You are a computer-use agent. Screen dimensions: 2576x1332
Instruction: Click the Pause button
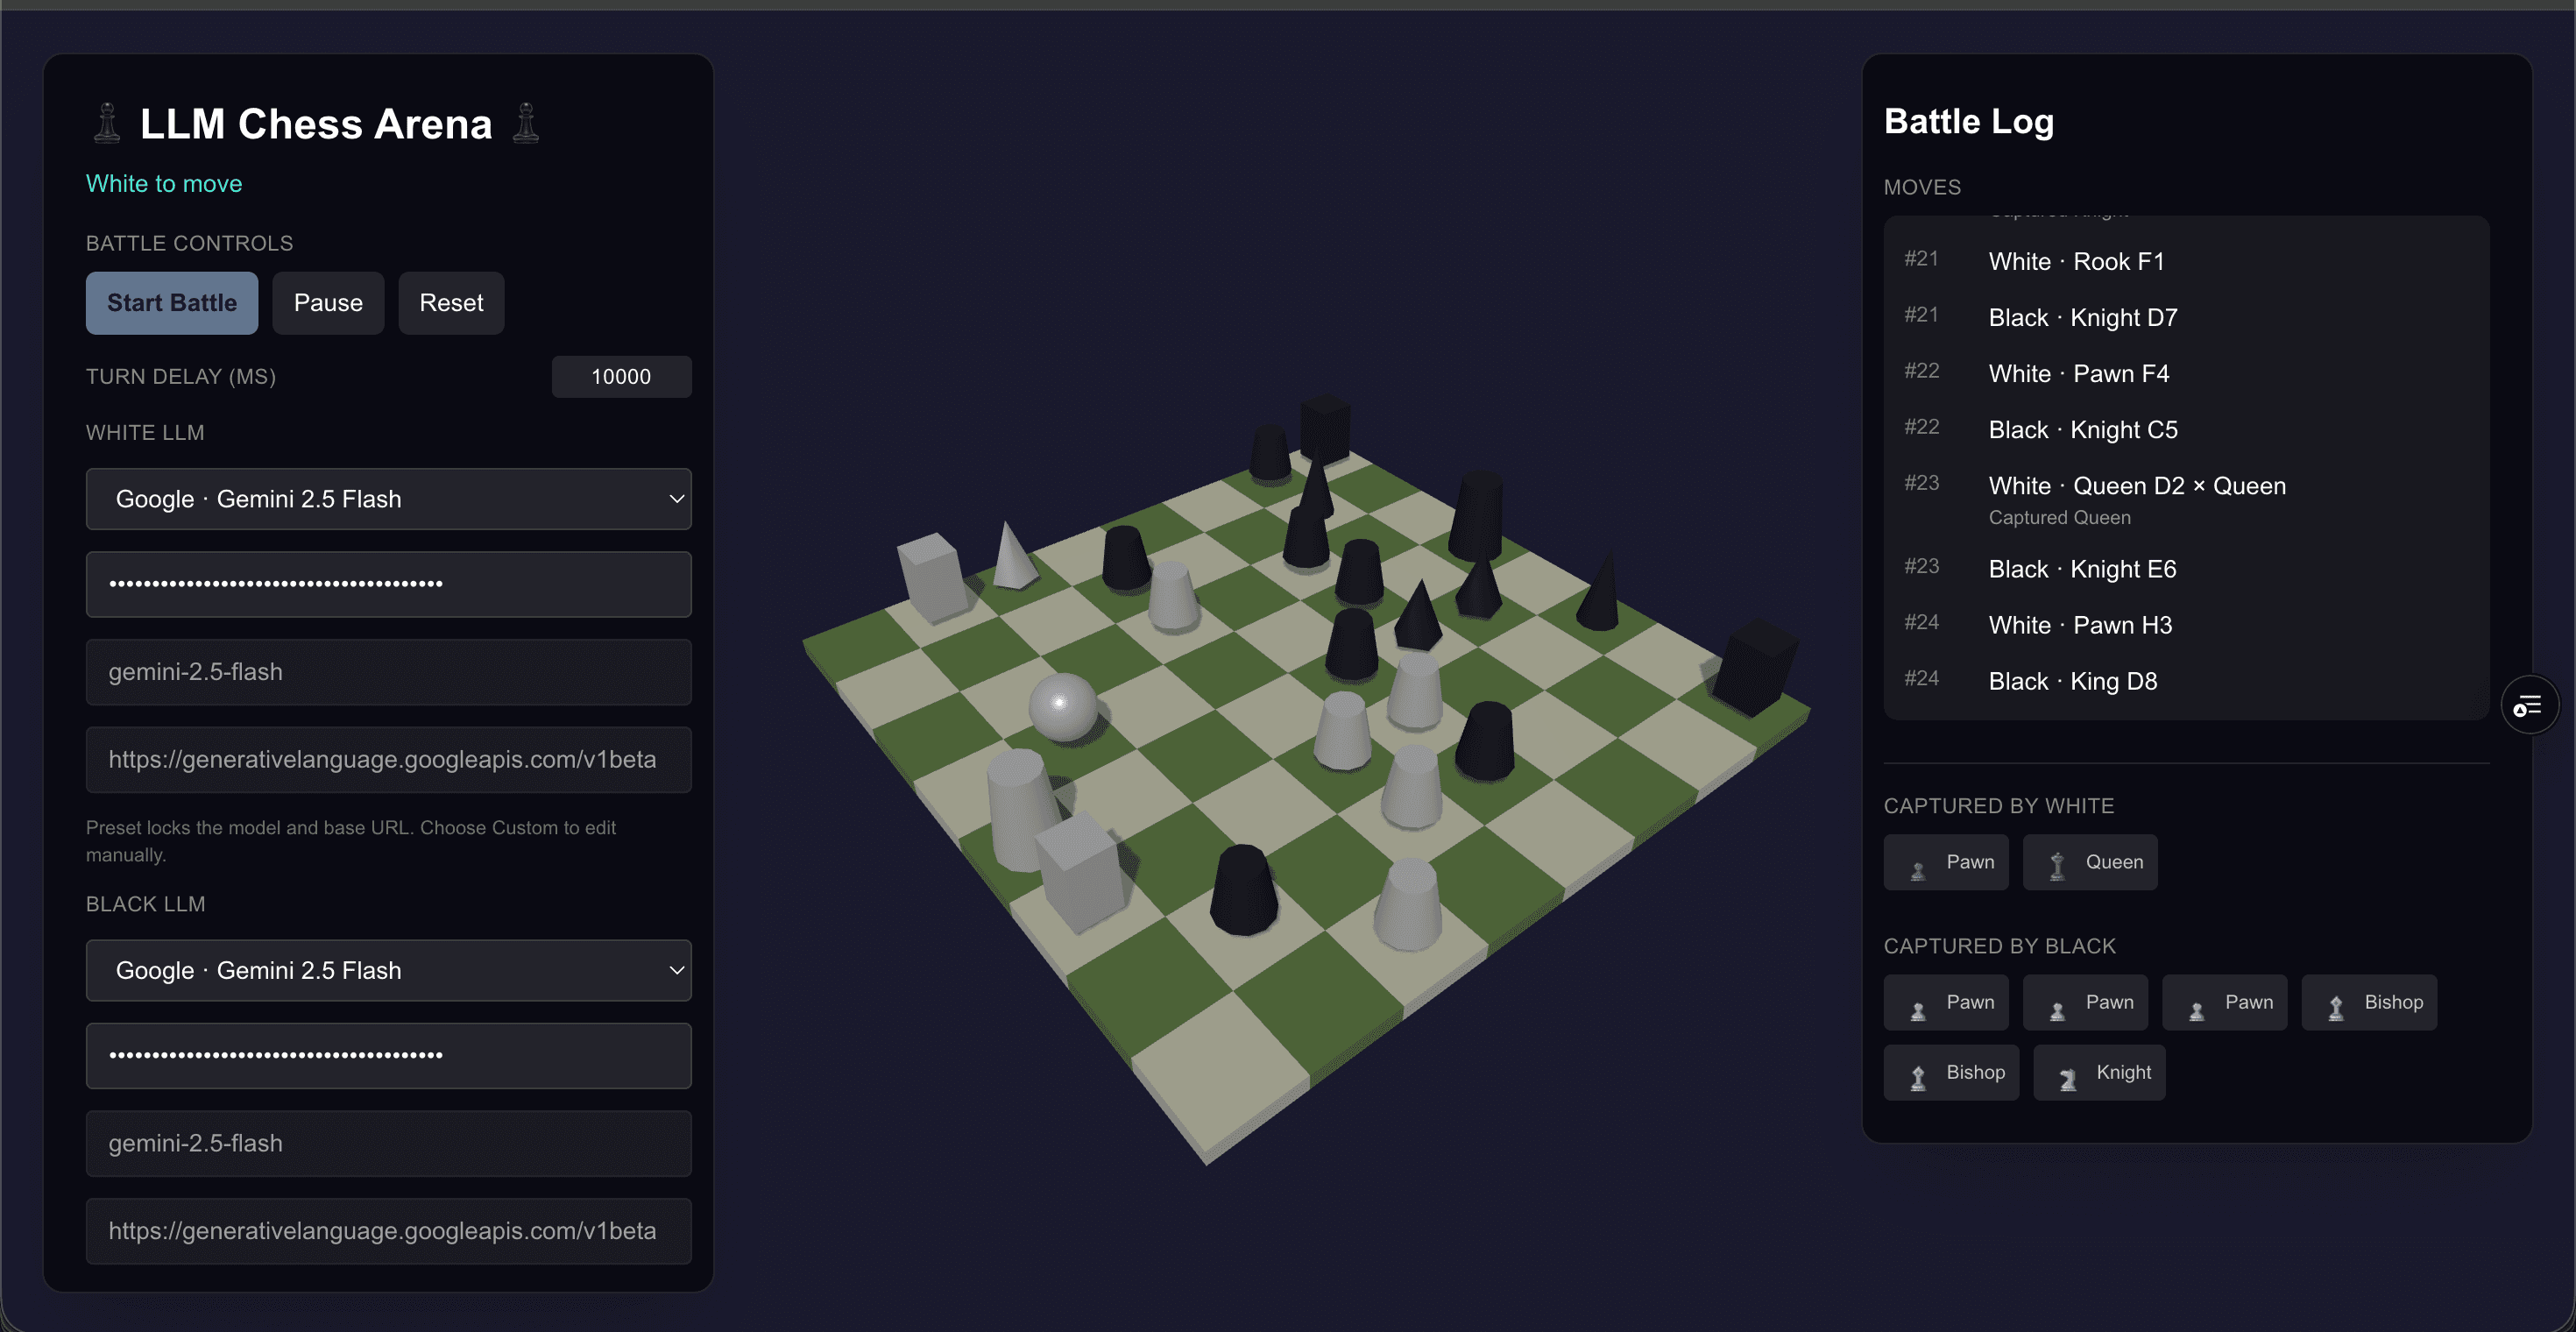pyautogui.click(x=327, y=303)
